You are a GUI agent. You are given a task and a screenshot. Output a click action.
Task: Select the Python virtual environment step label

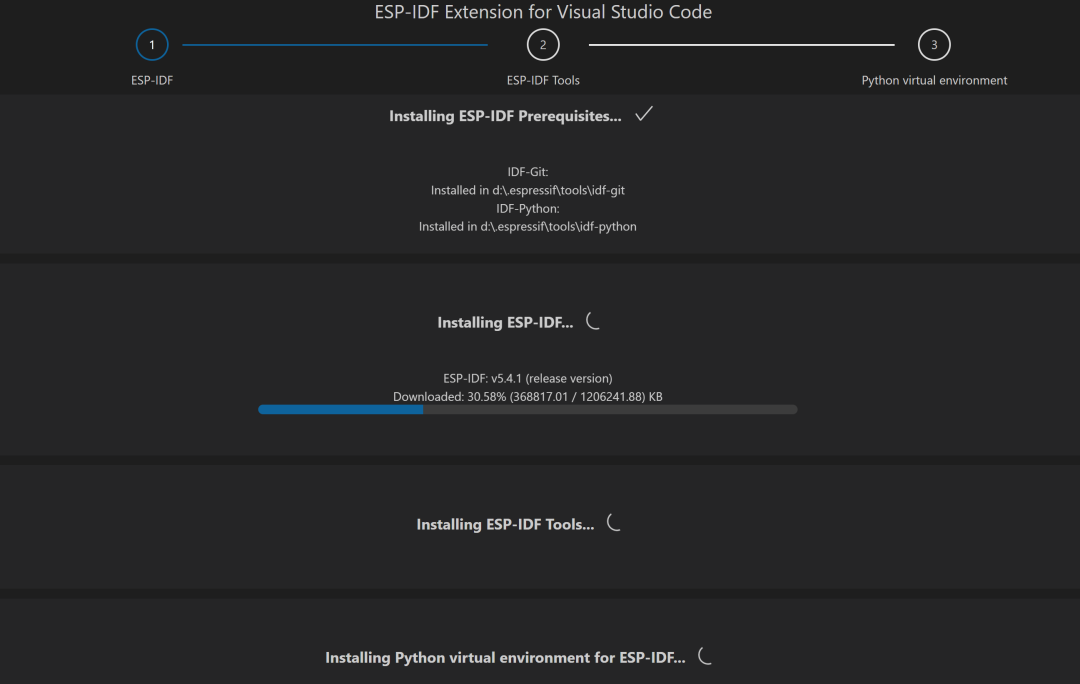tap(934, 80)
